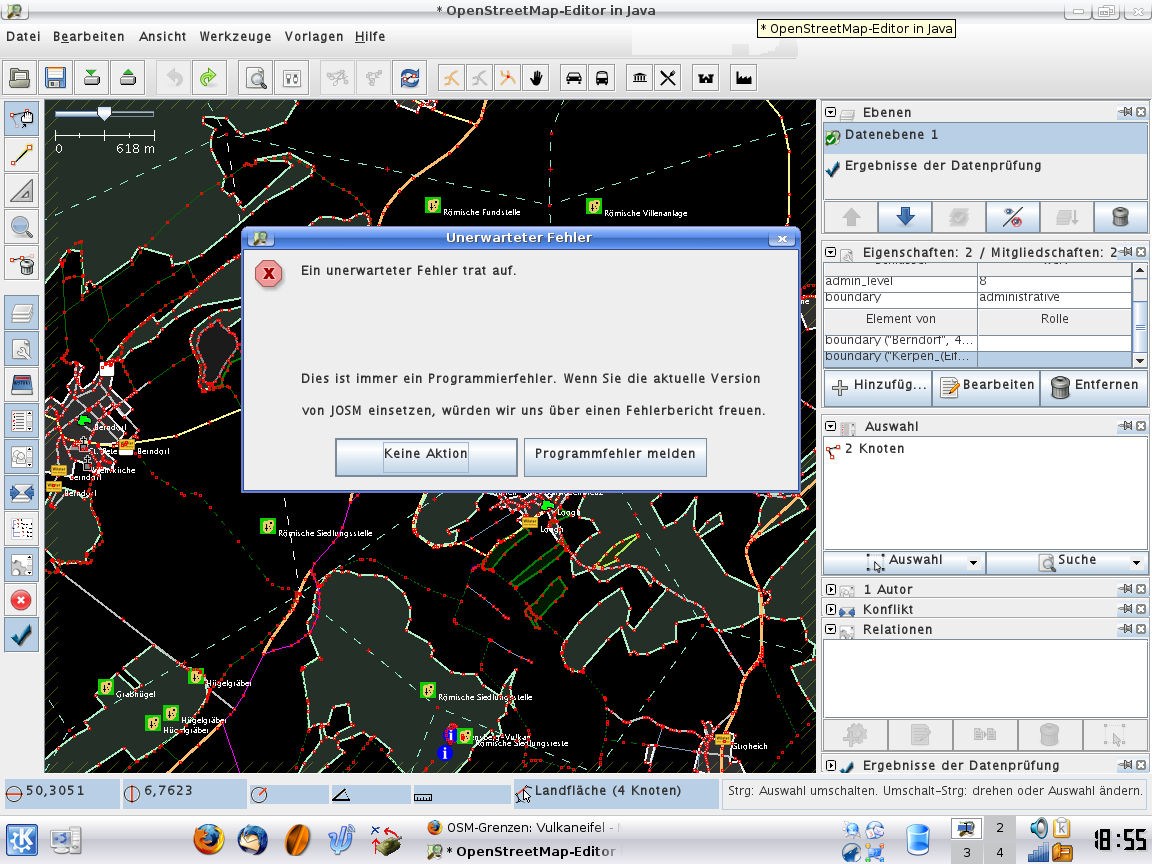Click the properties table vertical scrollbar
This screenshot has width=1152, height=864.
click(x=1140, y=315)
